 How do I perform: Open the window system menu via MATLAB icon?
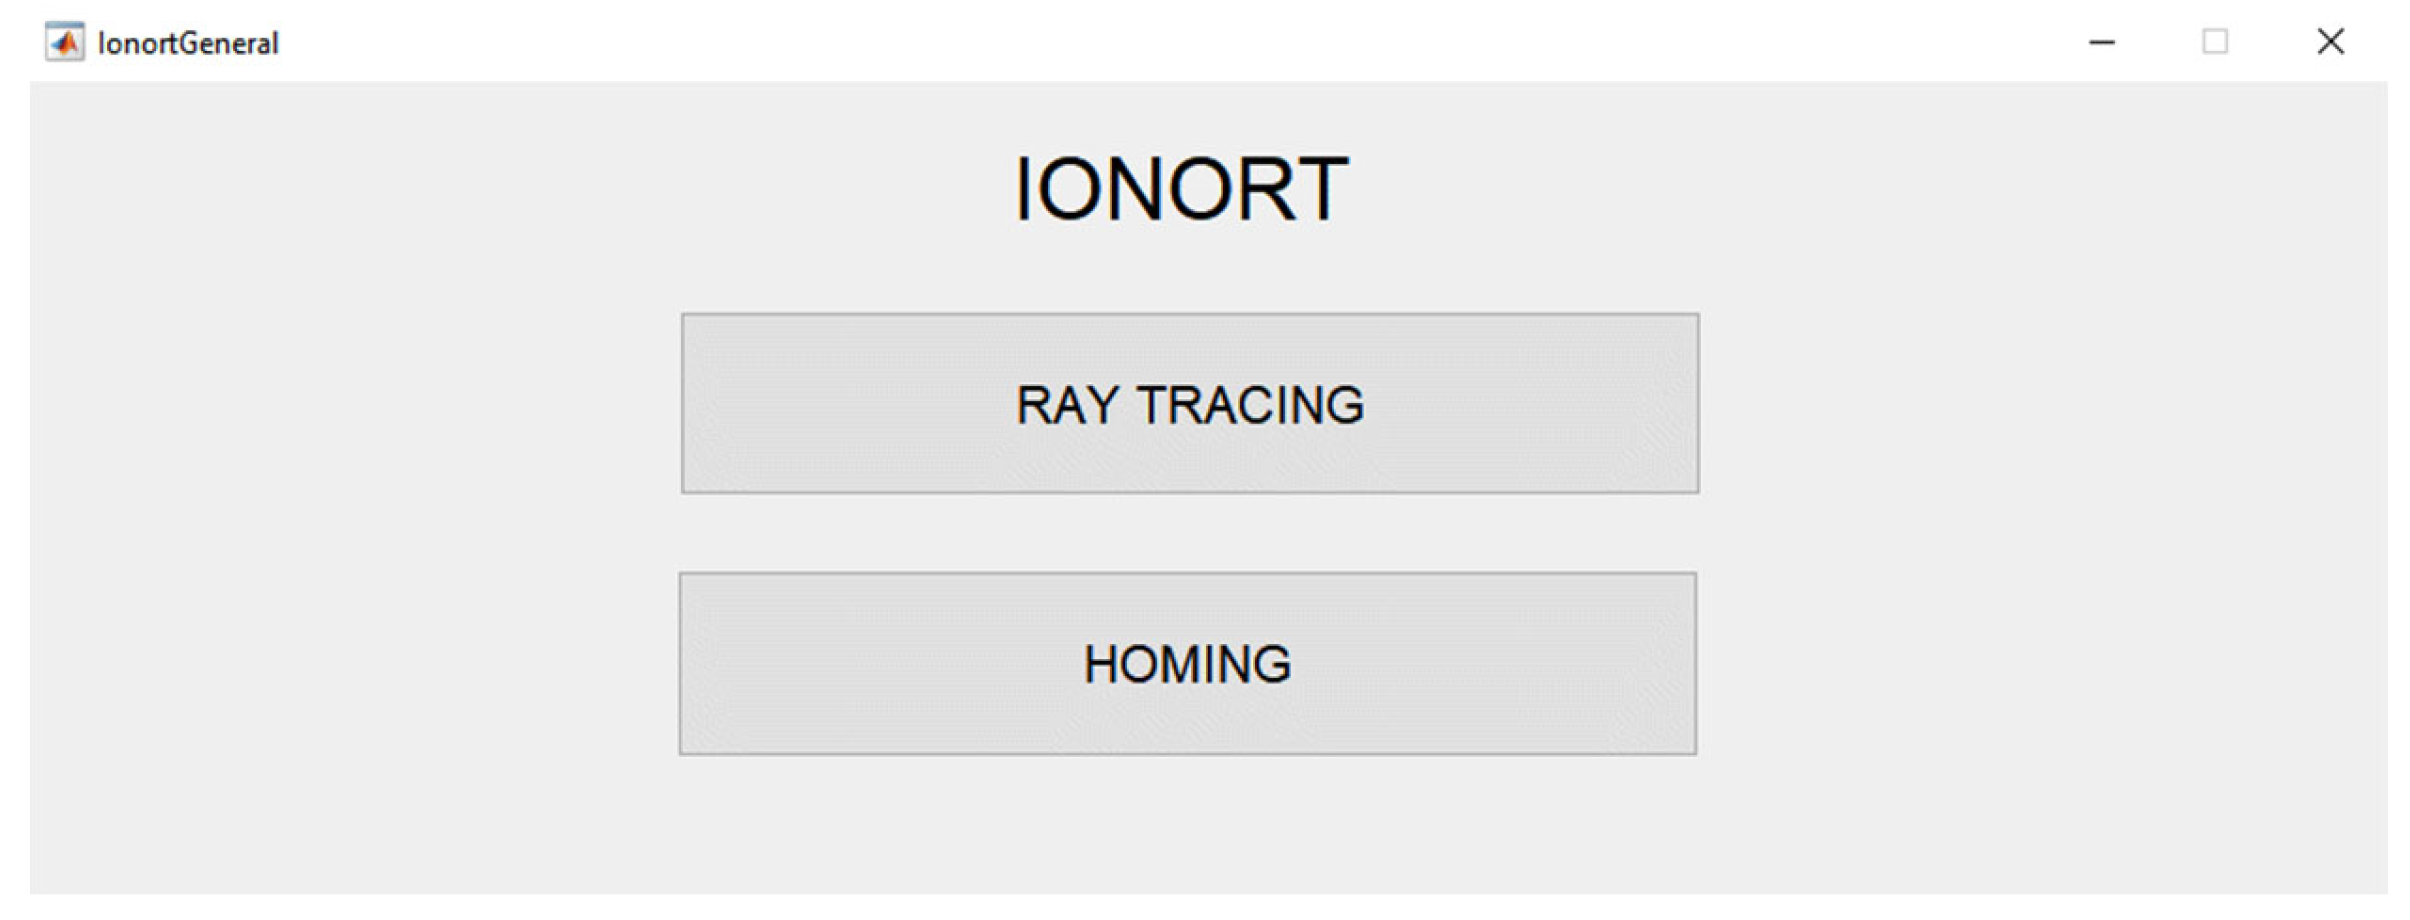click(x=65, y=42)
